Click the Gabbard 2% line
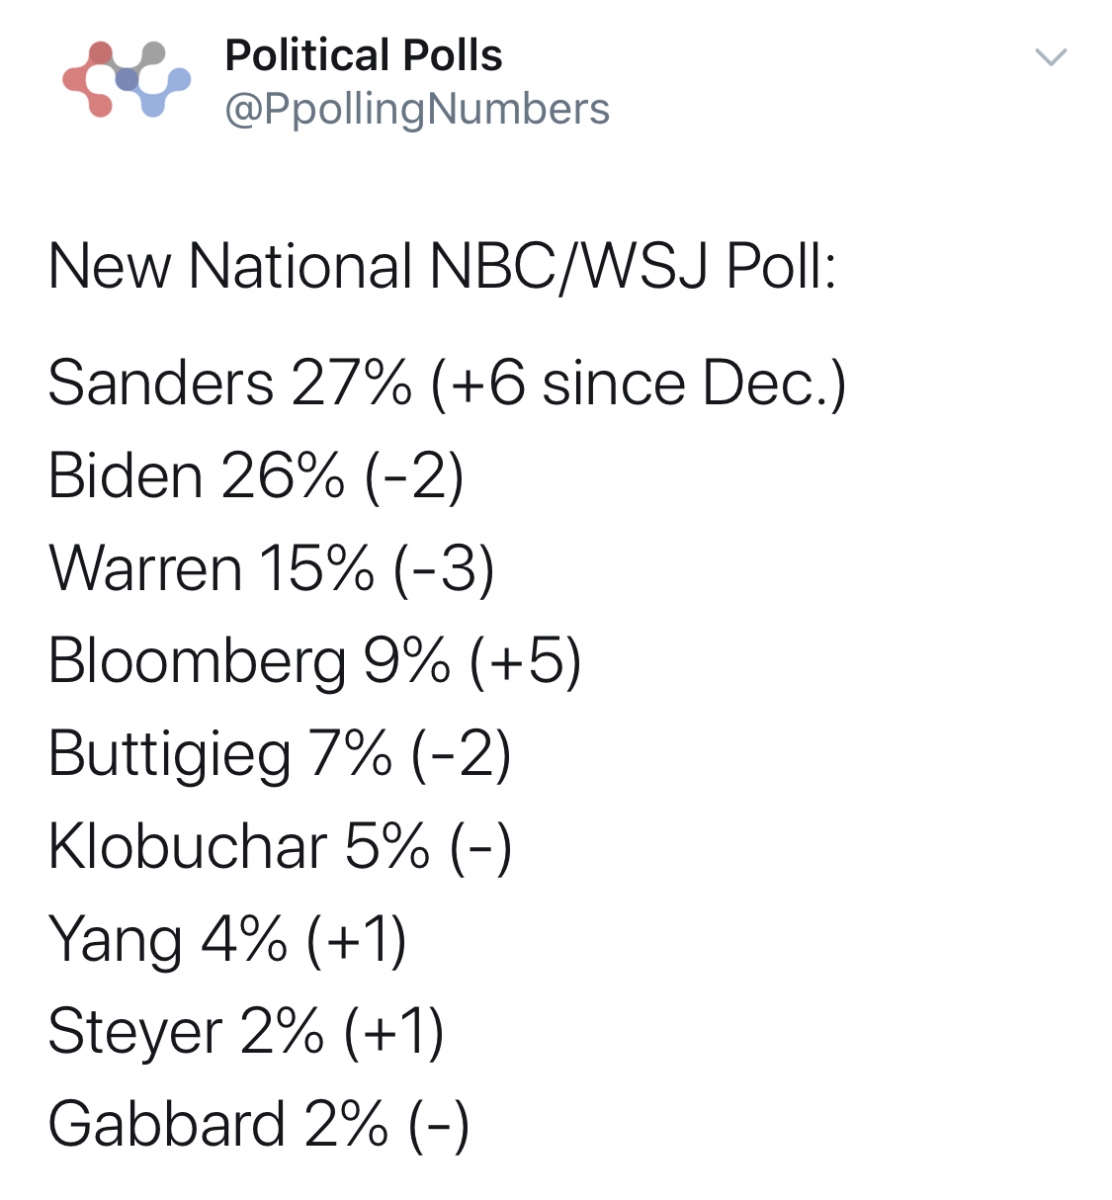The image size is (1112, 1200). [x=258, y=1125]
